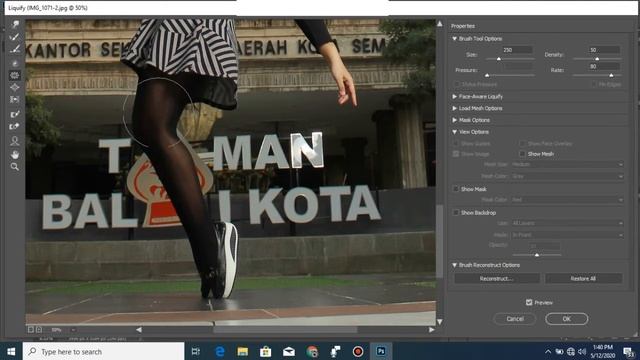The image size is (640, 360).
Task: Toggle the Pin Edges checkbox
Action: point(594,84)
